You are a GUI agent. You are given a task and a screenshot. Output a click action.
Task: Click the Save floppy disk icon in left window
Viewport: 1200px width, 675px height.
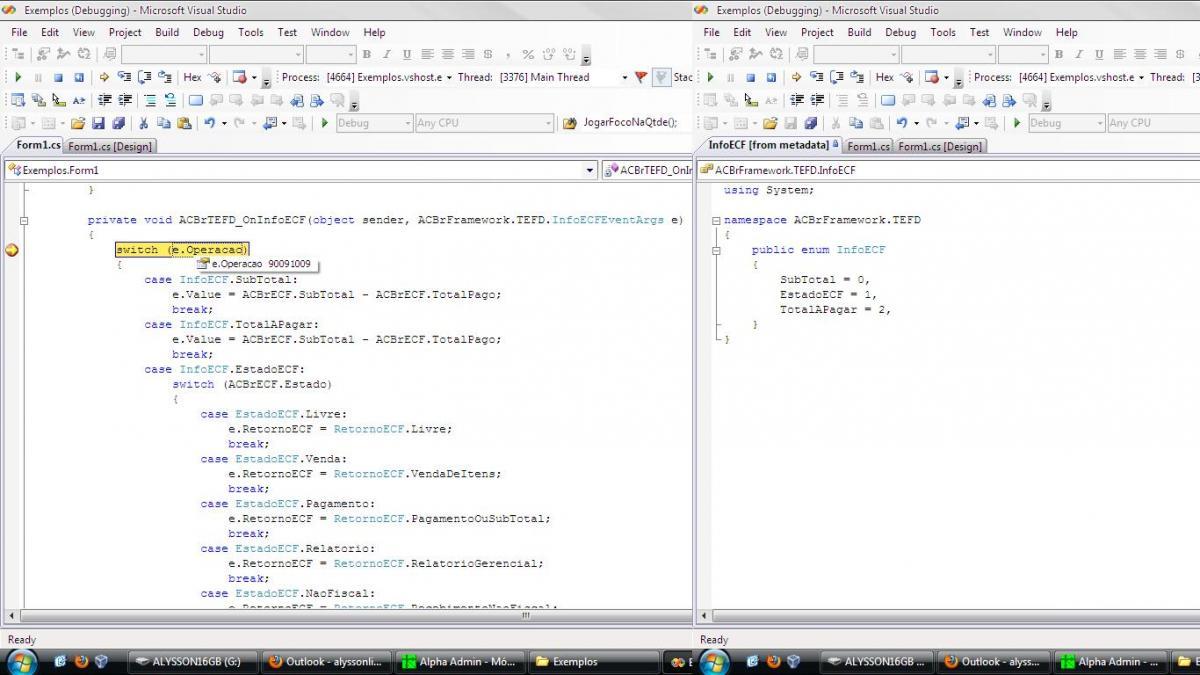click(x=98, y=123)
